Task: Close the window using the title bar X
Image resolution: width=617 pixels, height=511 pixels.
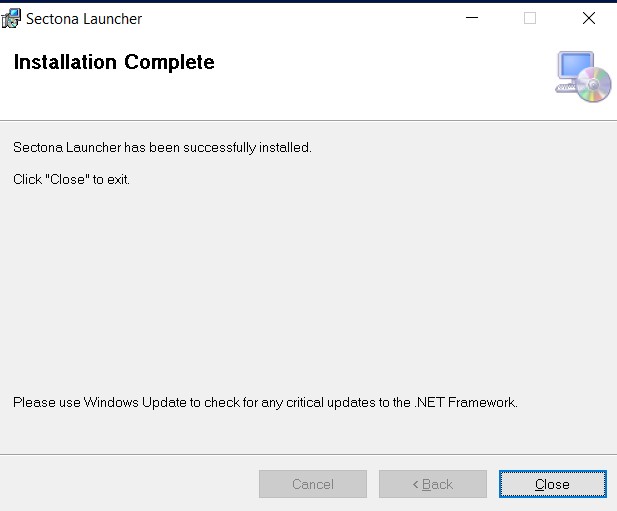Action: click(x=589, y=18)
